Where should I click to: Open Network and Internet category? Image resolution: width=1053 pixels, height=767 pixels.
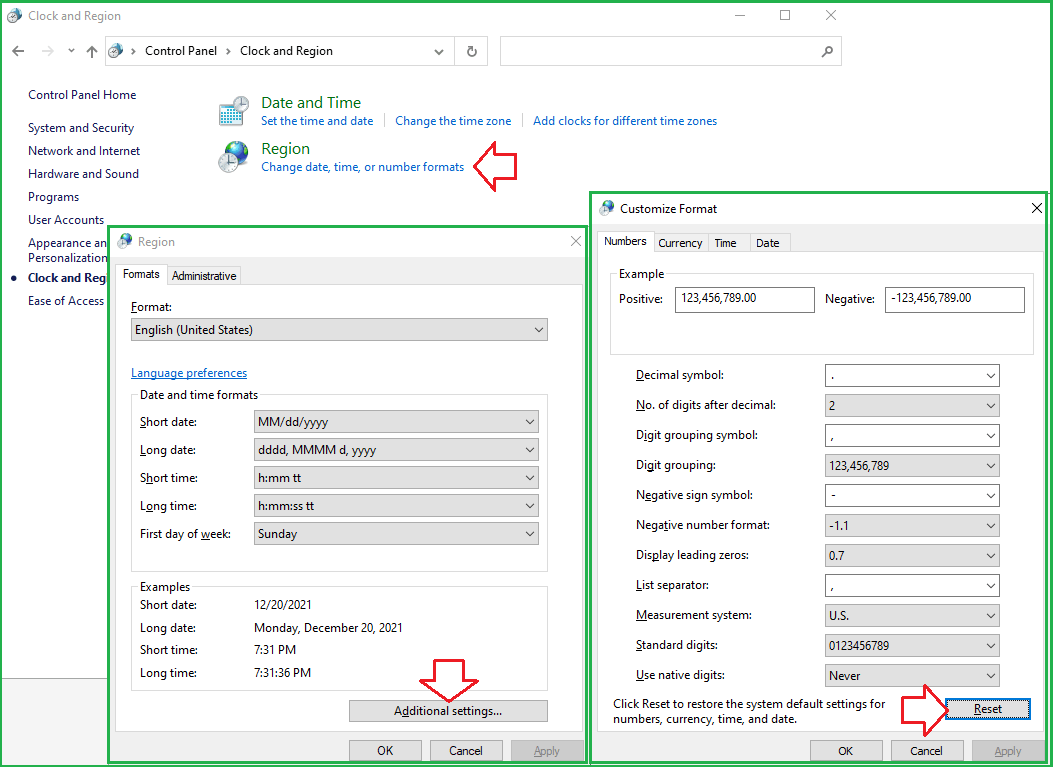tap(84, 150)
